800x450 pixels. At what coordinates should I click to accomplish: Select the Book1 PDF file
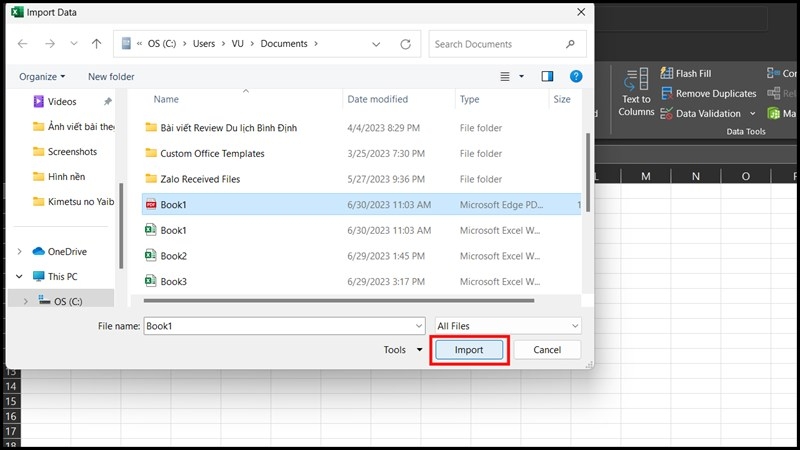click(174, 204)
